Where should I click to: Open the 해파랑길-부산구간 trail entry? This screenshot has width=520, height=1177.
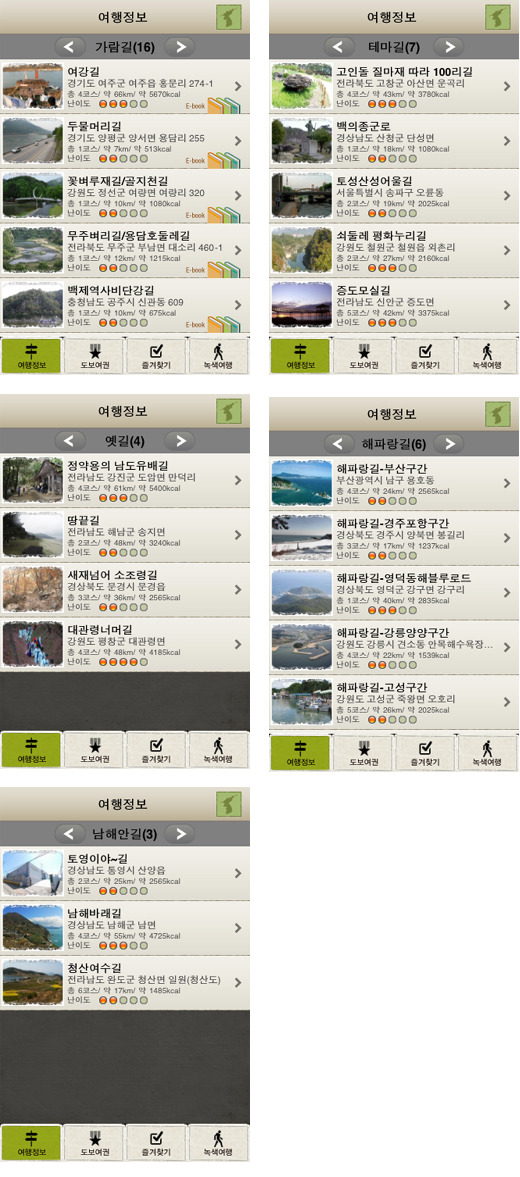tap(394, 483)
